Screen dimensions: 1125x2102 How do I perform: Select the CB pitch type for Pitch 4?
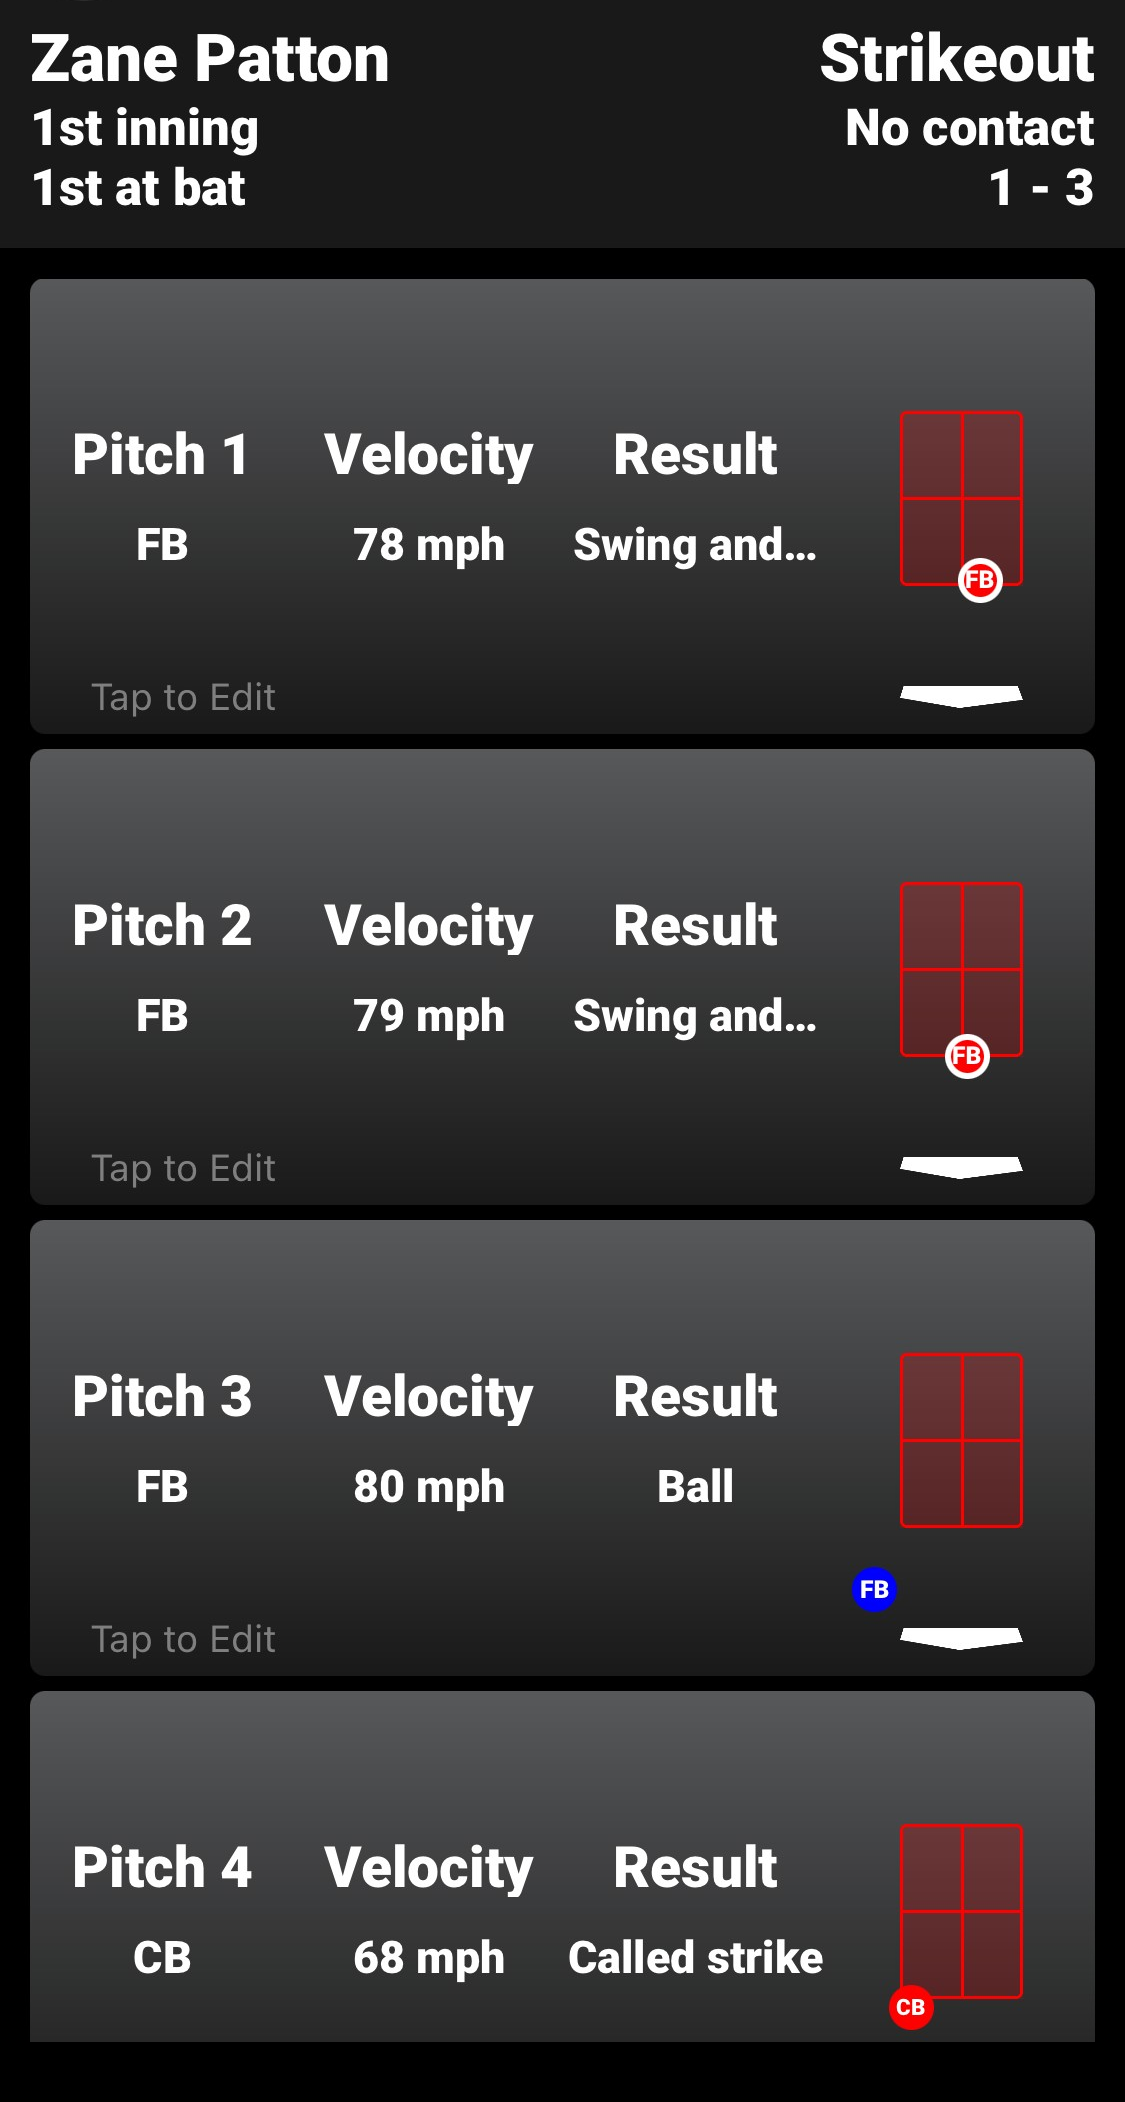point(162,1958)
